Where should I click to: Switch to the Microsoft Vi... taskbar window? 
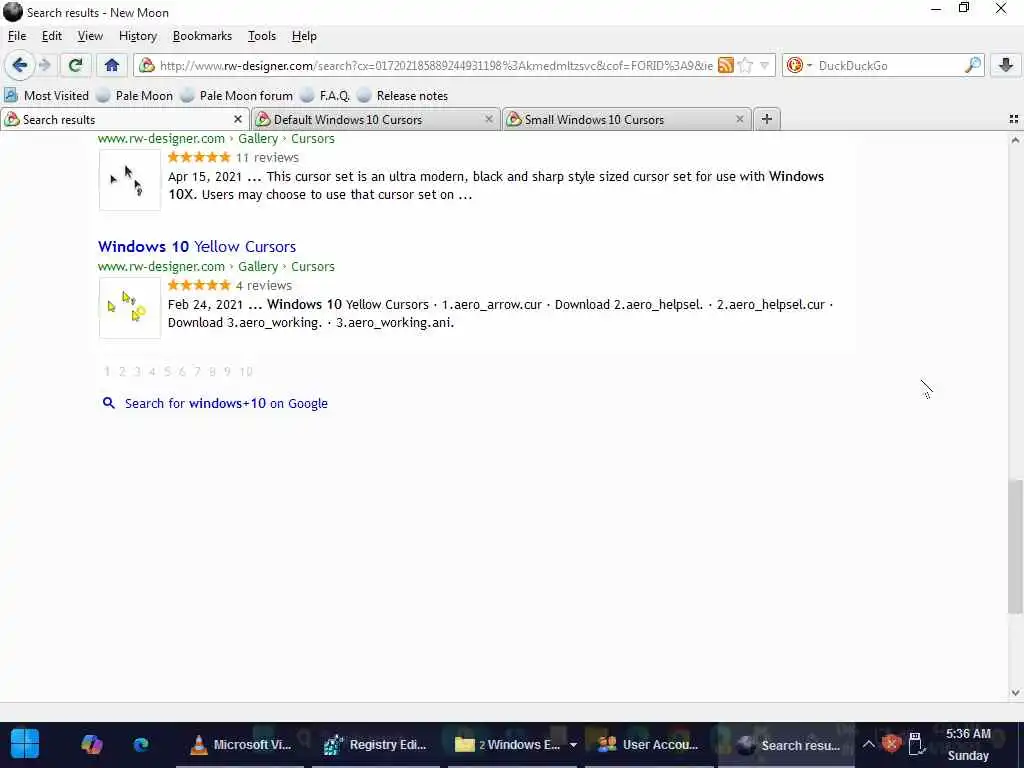click(x=240, y=744)
